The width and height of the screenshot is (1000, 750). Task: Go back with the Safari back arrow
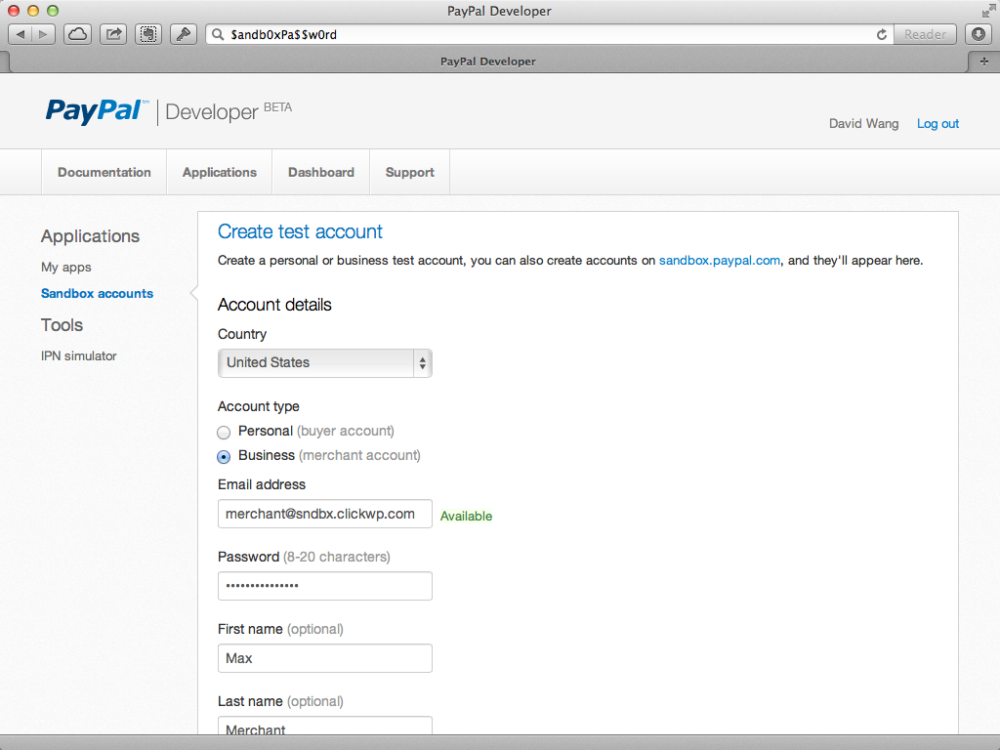click(x=20, y=34)
